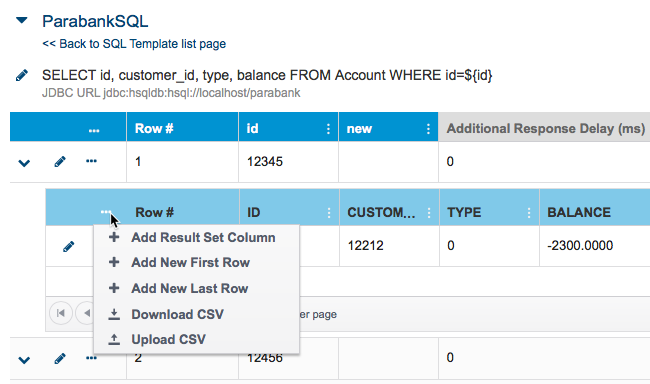Click the pencil icon in the nested result row

[68, 247]
